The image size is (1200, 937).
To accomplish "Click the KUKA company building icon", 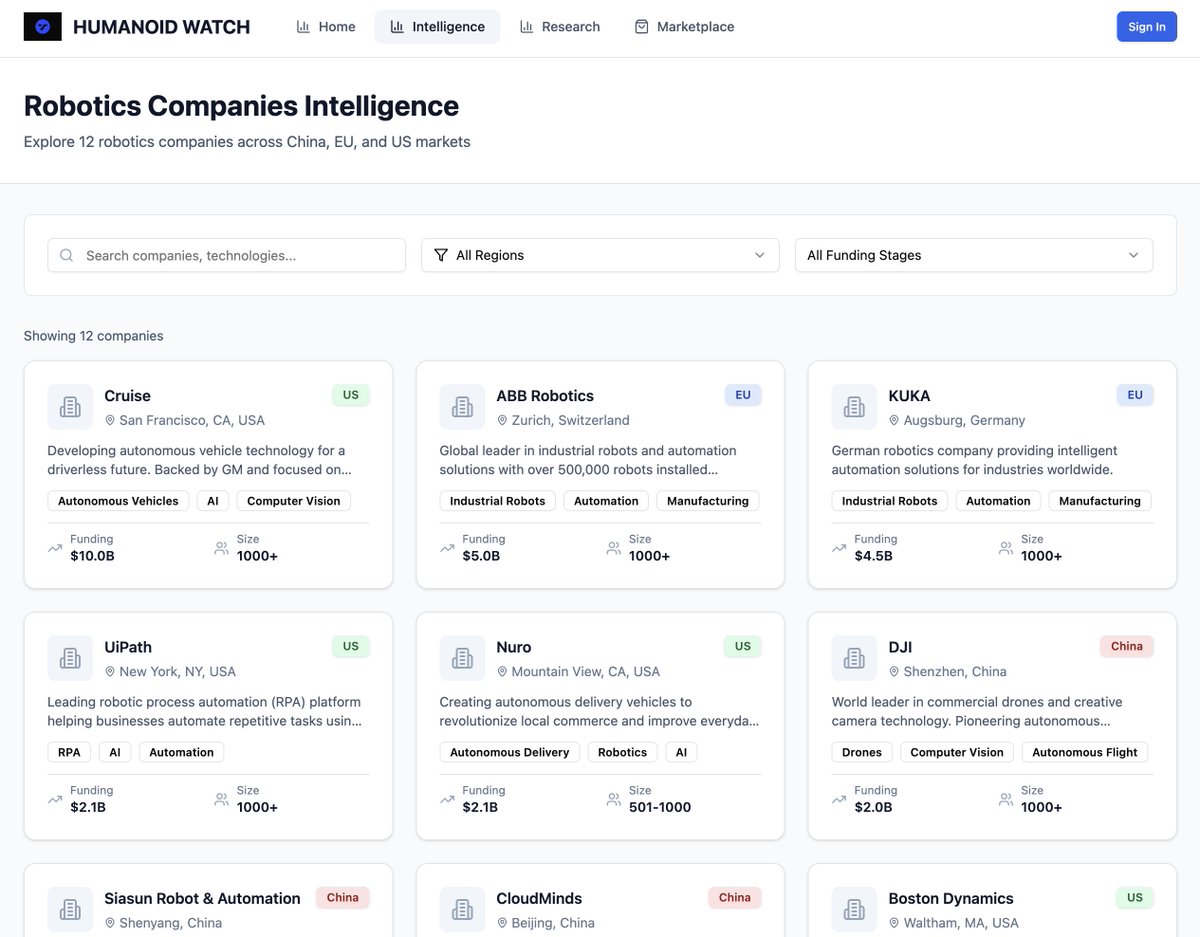I will point(854,407).
